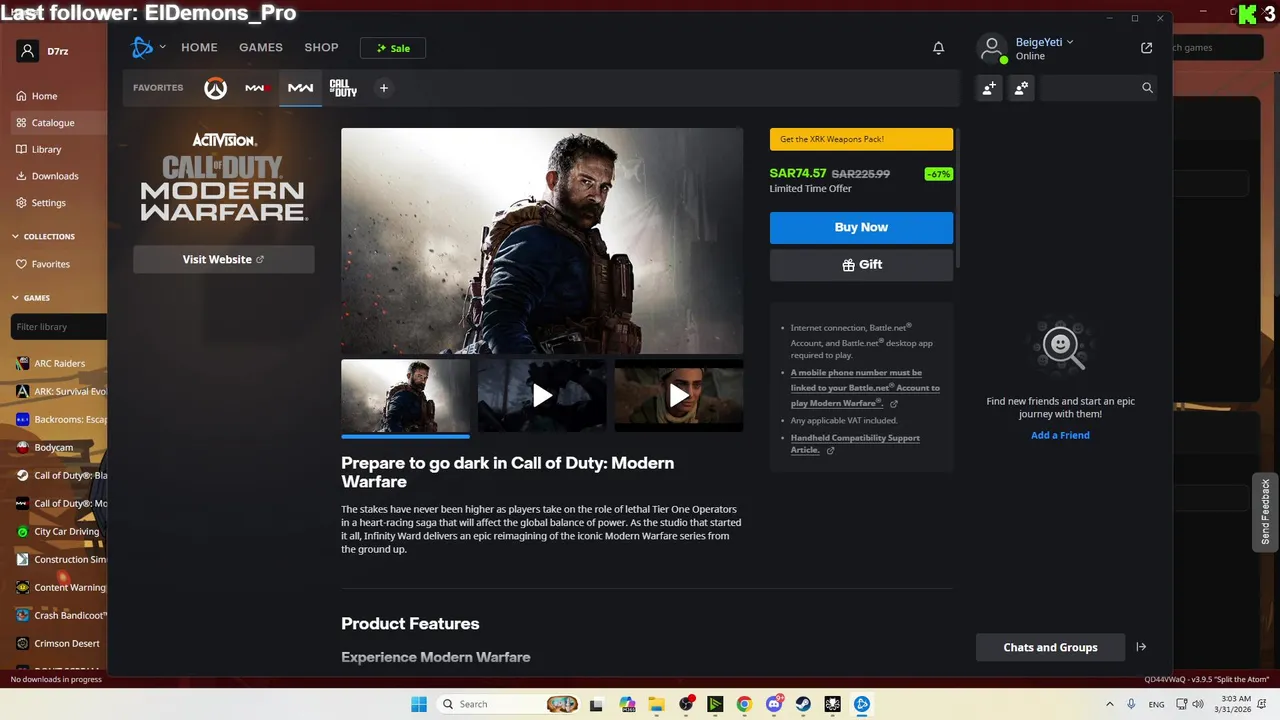This screenshot has width=1280, height=720.
Task: Click the green Sale button
Action: [393, 48]
